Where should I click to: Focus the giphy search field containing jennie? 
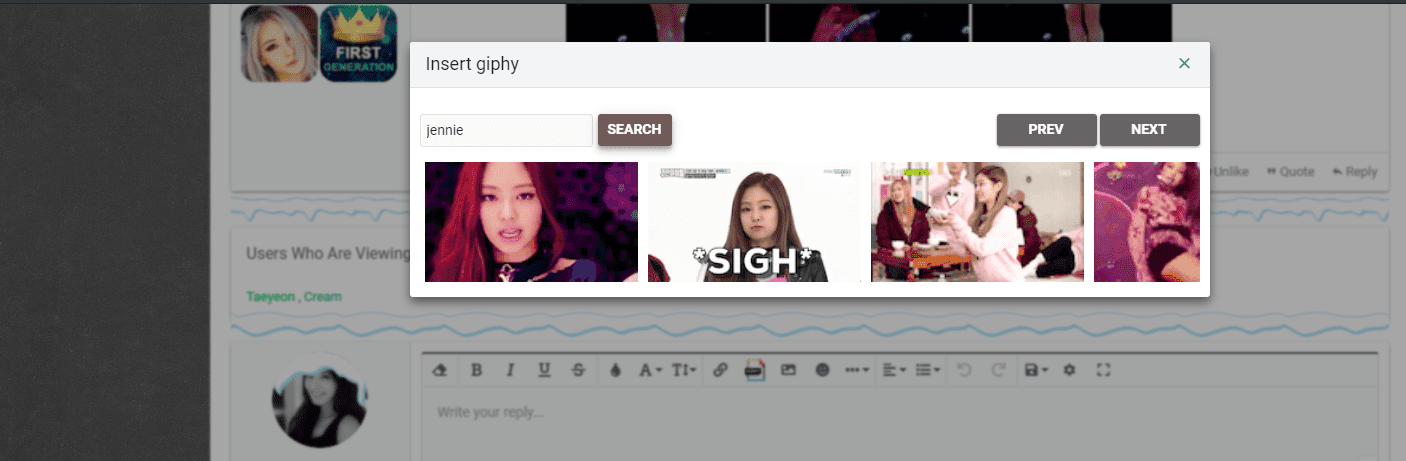(506, 130)
